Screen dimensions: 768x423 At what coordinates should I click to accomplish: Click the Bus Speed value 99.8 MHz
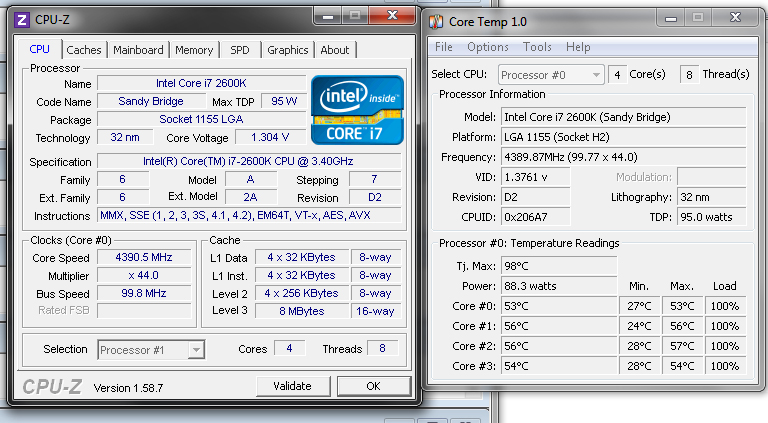click(144, 293)
